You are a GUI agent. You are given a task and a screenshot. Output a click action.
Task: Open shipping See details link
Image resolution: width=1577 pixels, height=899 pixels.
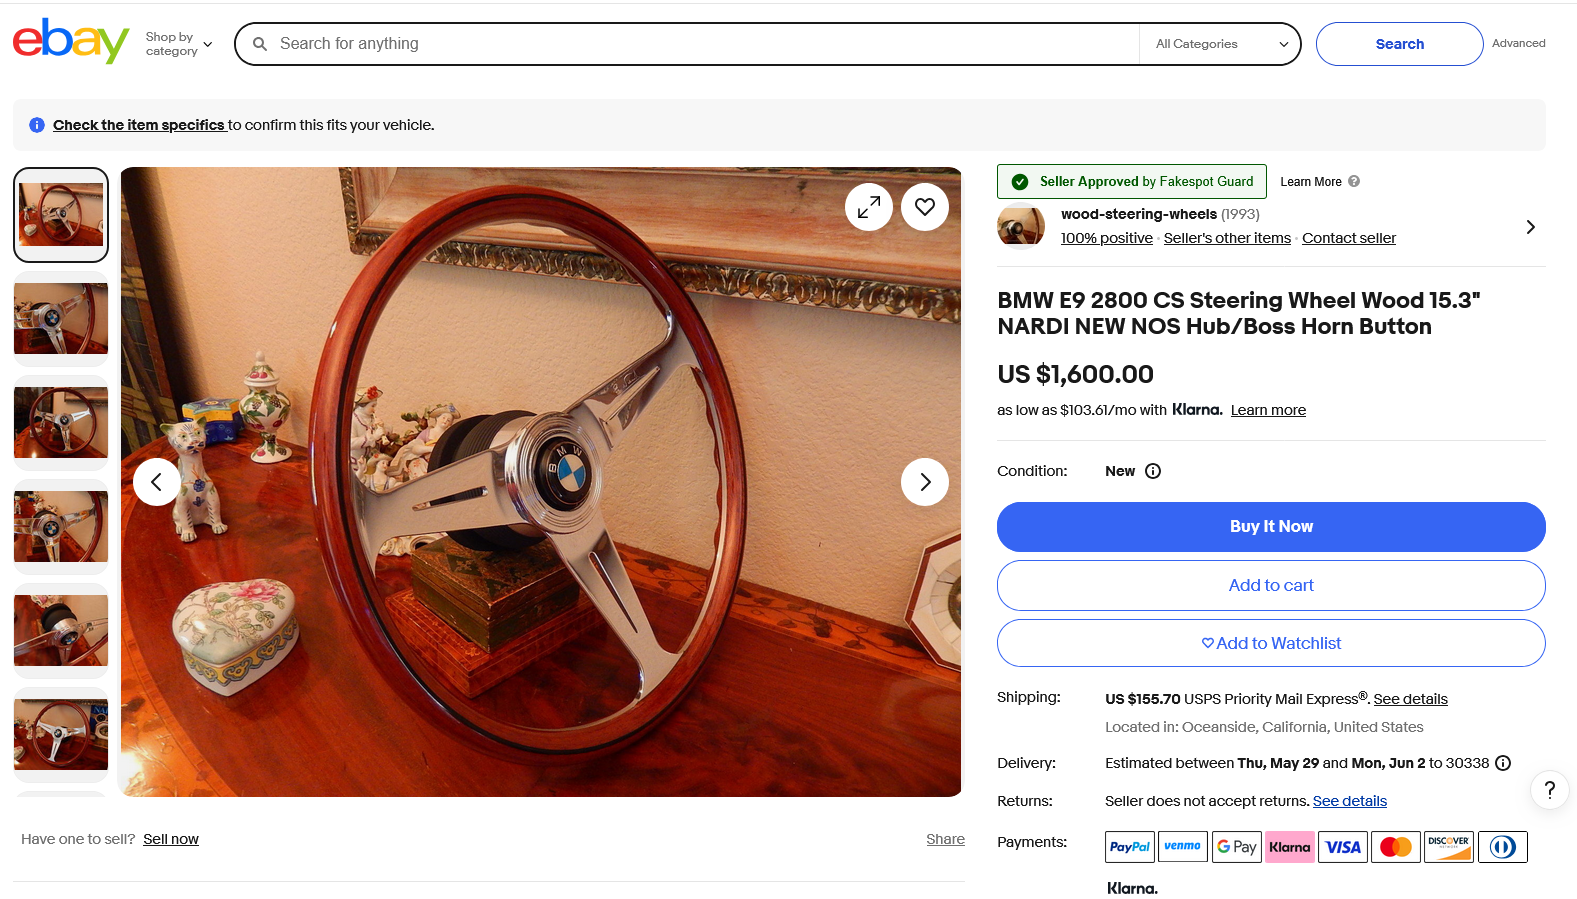click(x=1410, y=699)
